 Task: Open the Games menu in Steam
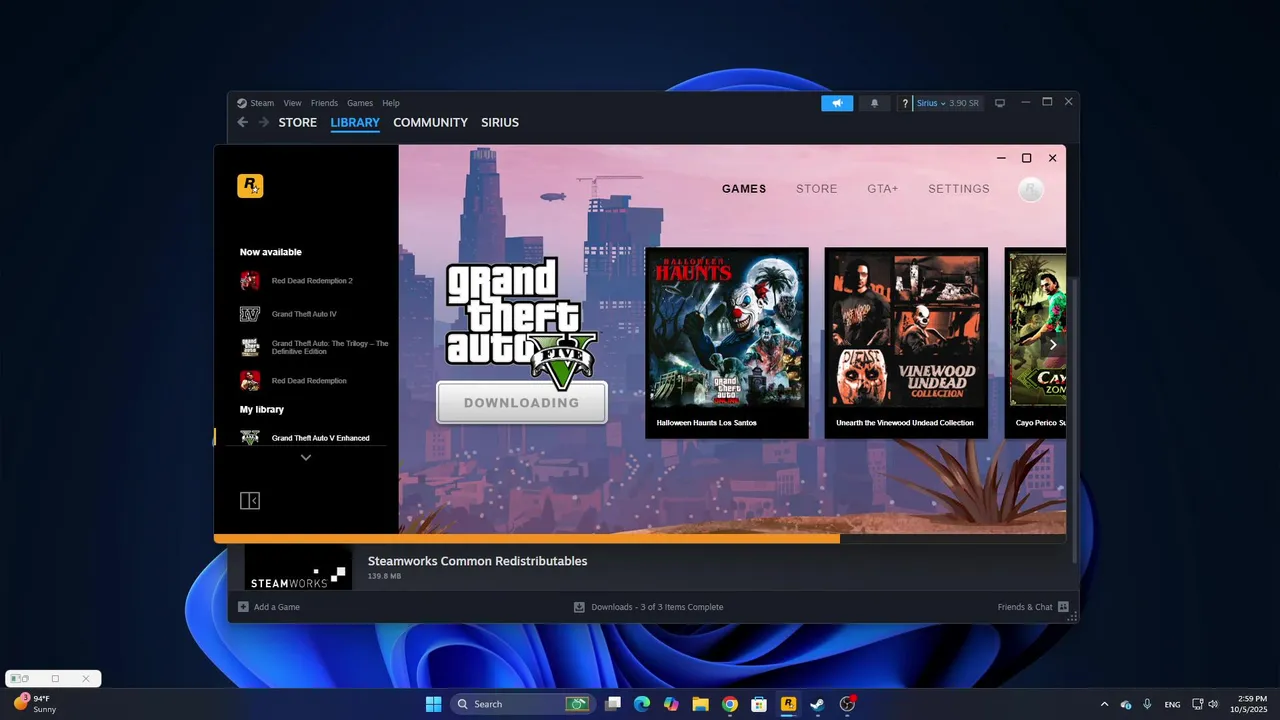360,103
